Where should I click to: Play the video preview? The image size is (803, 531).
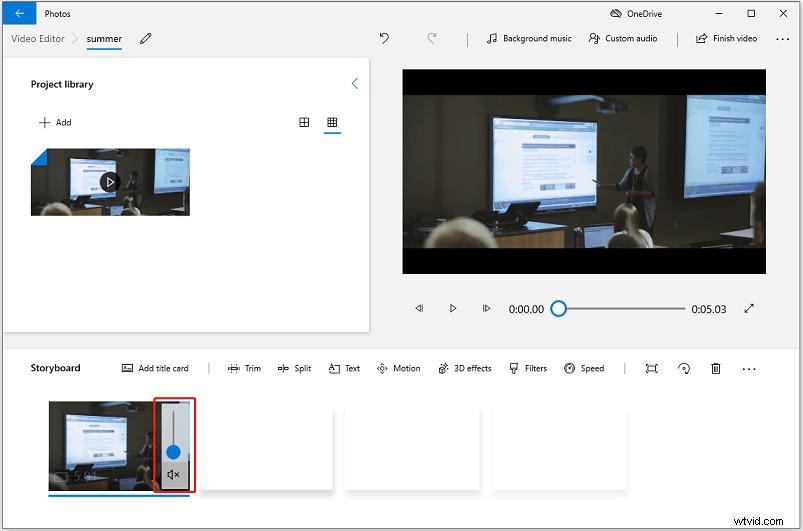point(453,308)
